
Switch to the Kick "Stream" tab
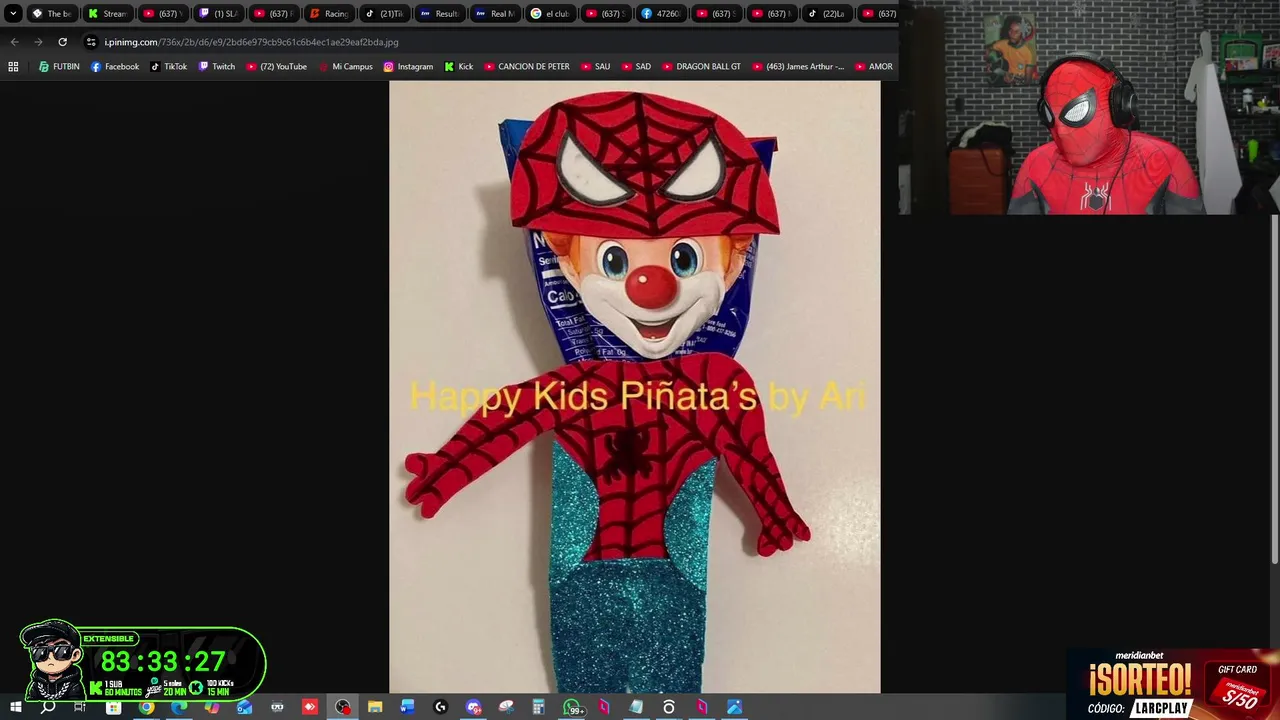click(107, 14)
